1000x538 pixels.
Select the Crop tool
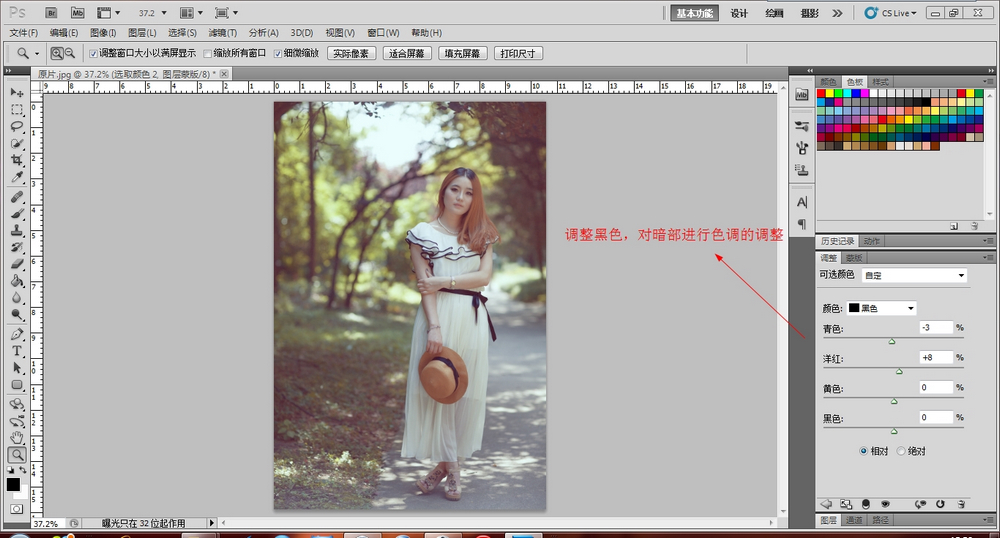[x=16, y=160]
